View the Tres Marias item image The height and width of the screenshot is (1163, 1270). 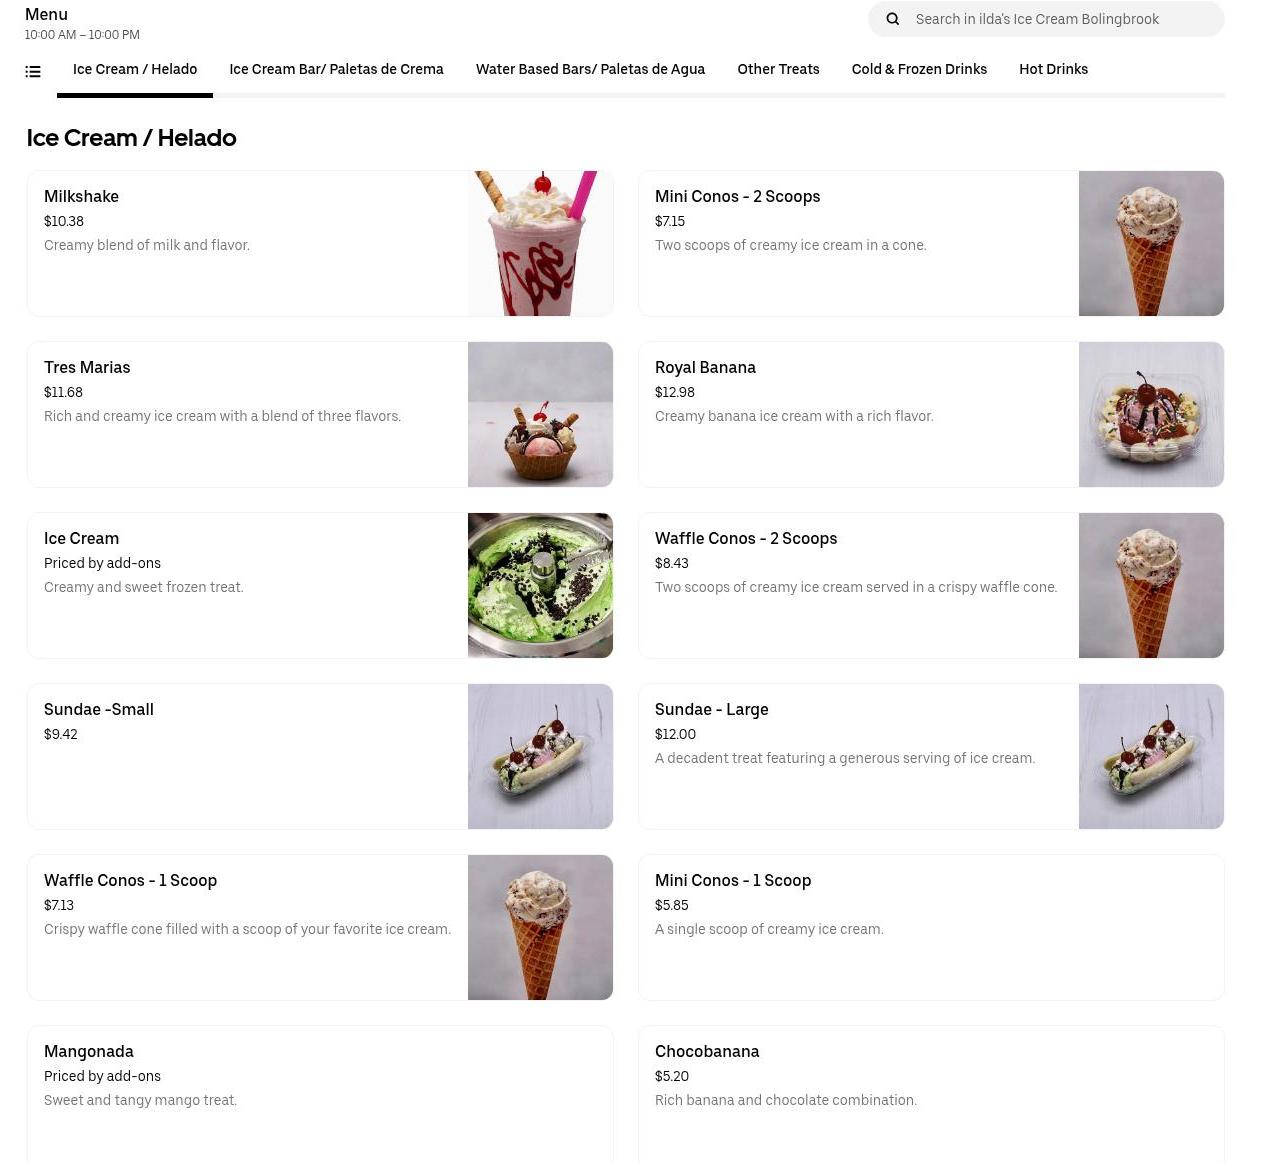(540, 414)
